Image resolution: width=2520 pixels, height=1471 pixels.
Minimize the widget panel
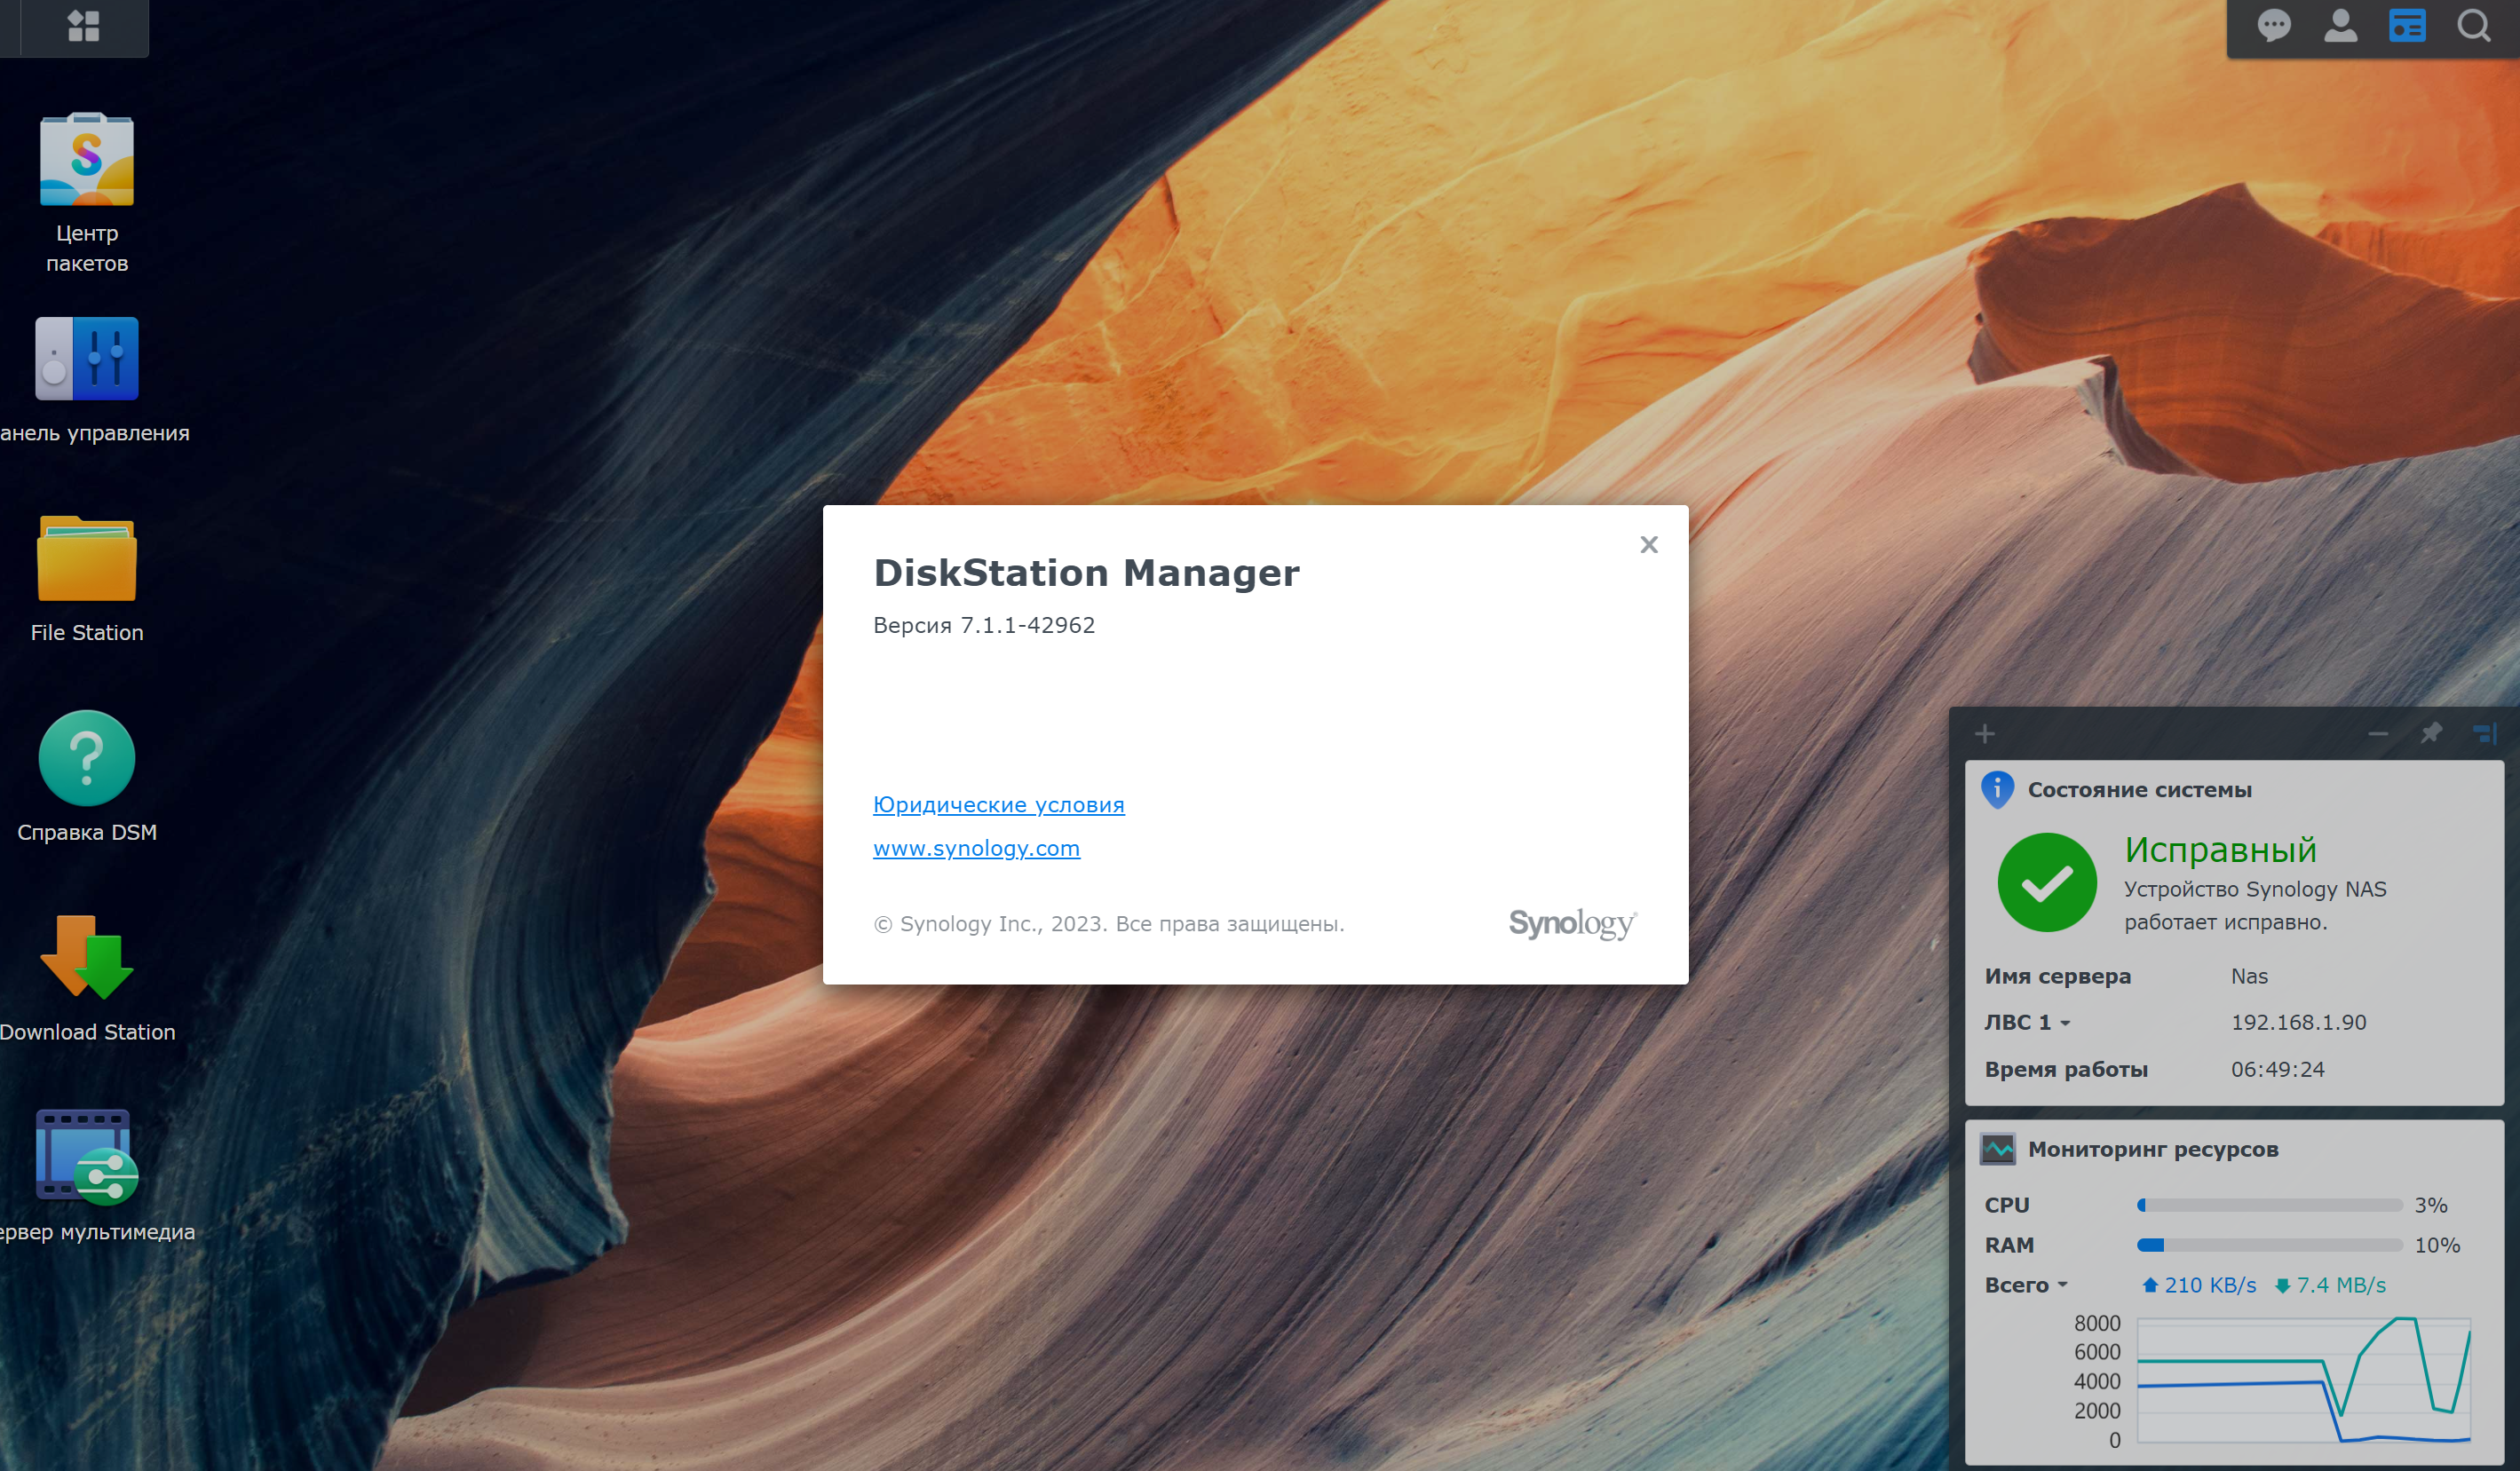[2378, 734]
